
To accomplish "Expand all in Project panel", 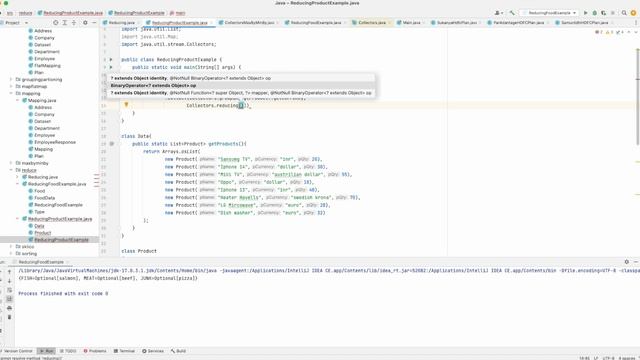I will 64,23.
